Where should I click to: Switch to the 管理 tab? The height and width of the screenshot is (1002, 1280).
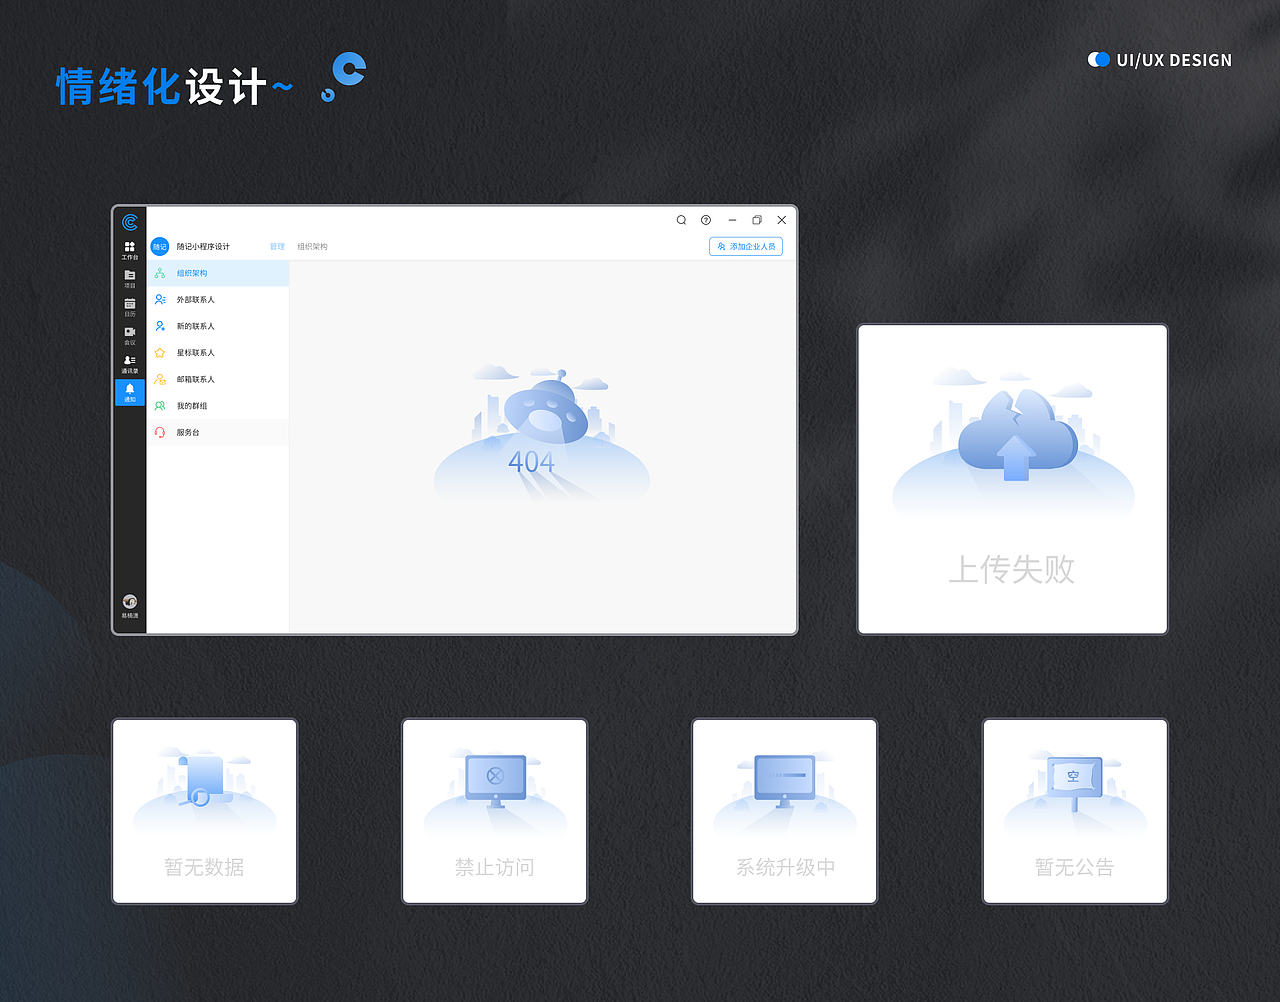(x=277, y=246)
